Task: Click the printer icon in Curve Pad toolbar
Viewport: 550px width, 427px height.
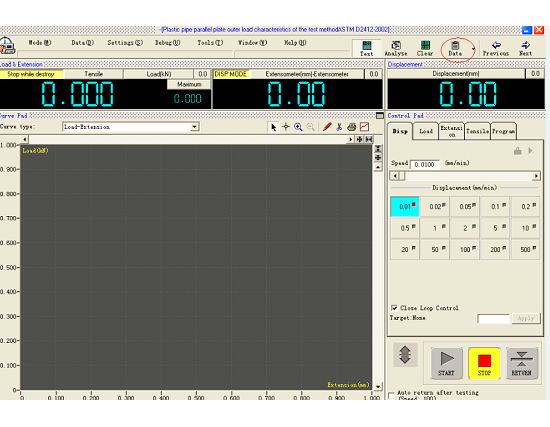Action: coord(351,127)
